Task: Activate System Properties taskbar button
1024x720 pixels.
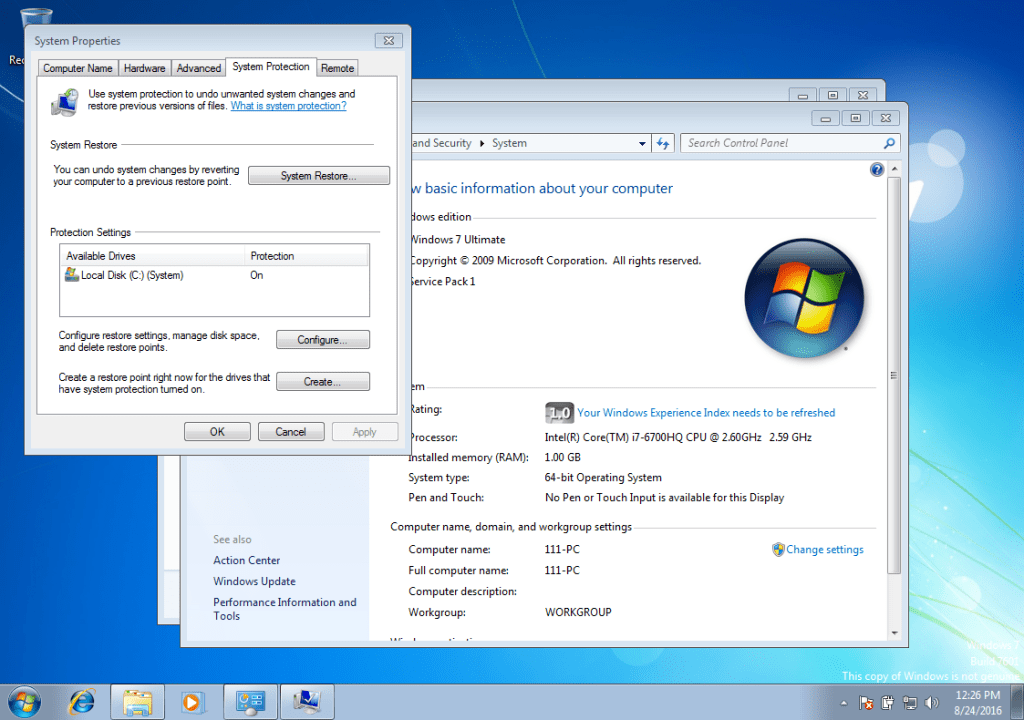Action: pyautogui.click(x=307, y=702)
